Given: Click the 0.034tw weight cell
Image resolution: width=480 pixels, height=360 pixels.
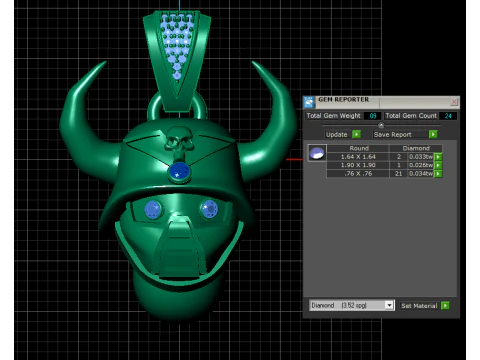Looking at the screenshot, I should (x=421, y=174).
